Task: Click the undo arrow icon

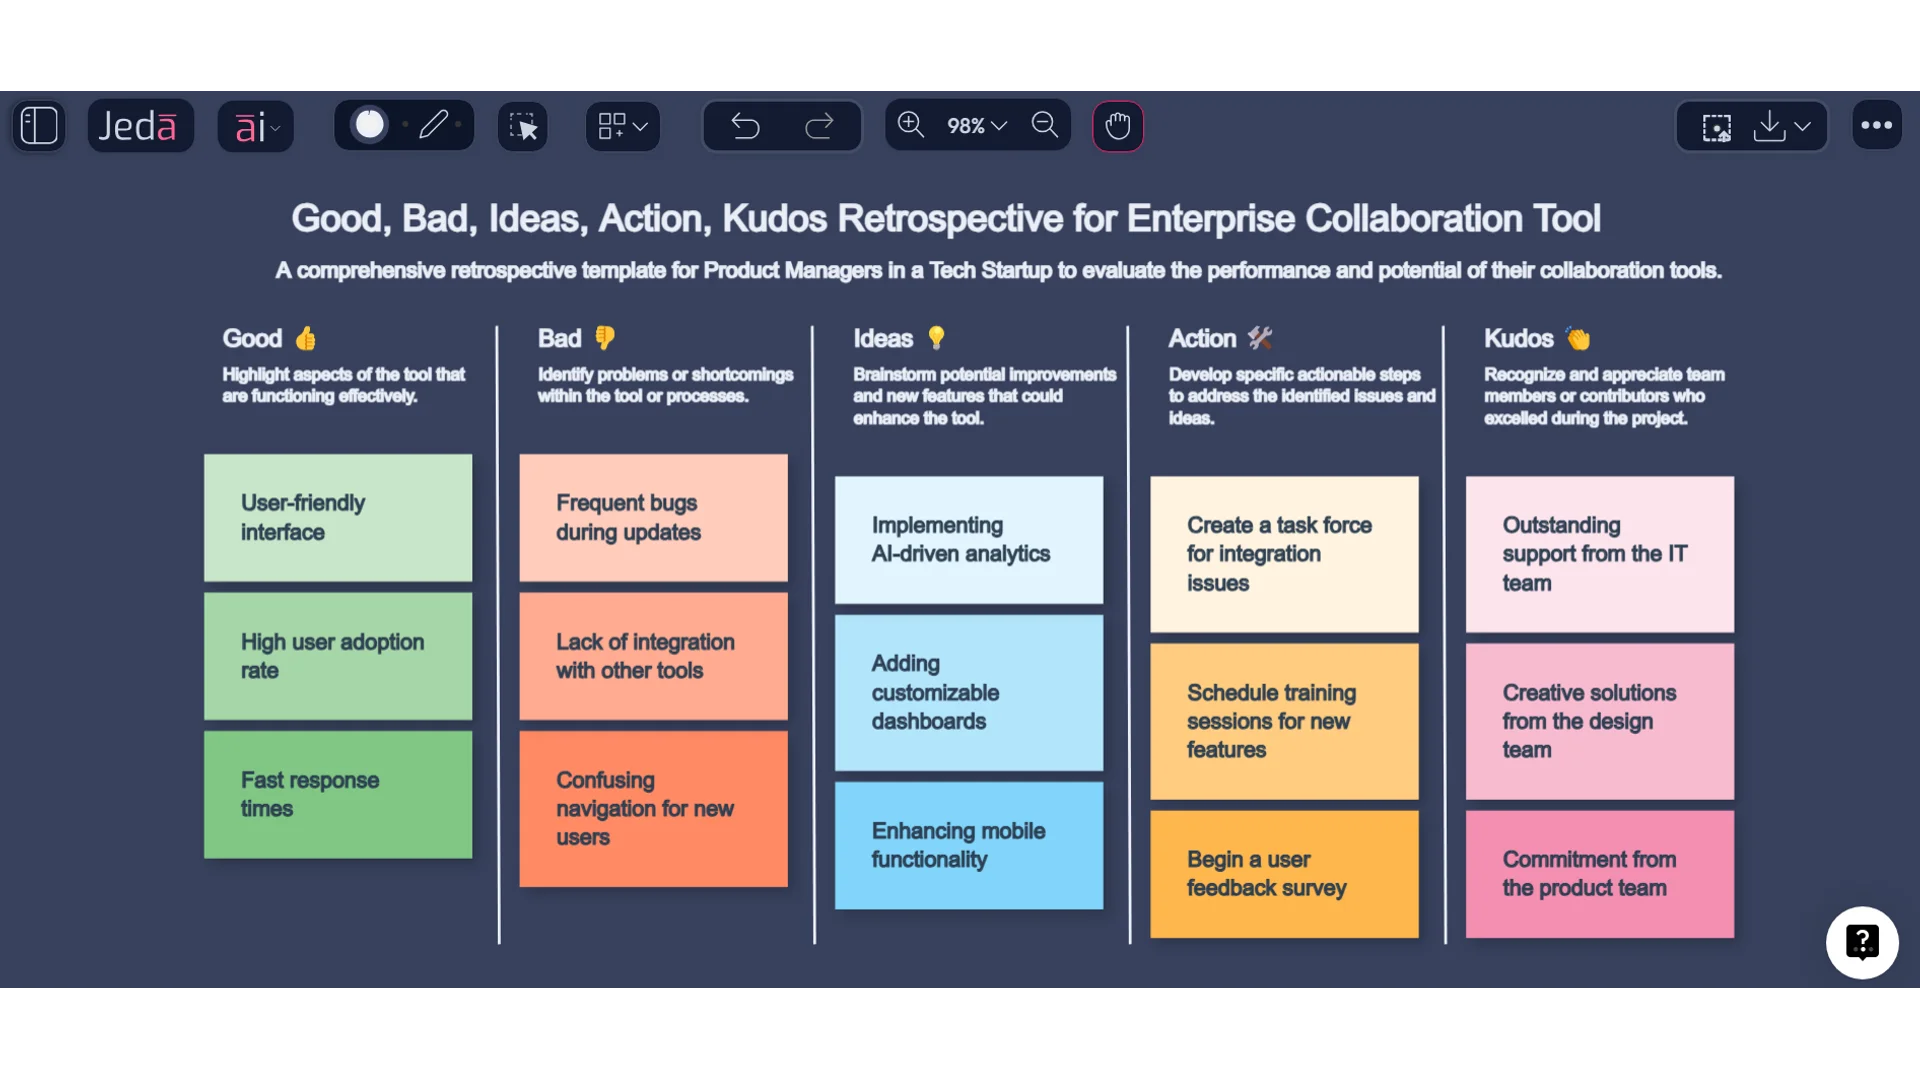Action: (745, 124)
